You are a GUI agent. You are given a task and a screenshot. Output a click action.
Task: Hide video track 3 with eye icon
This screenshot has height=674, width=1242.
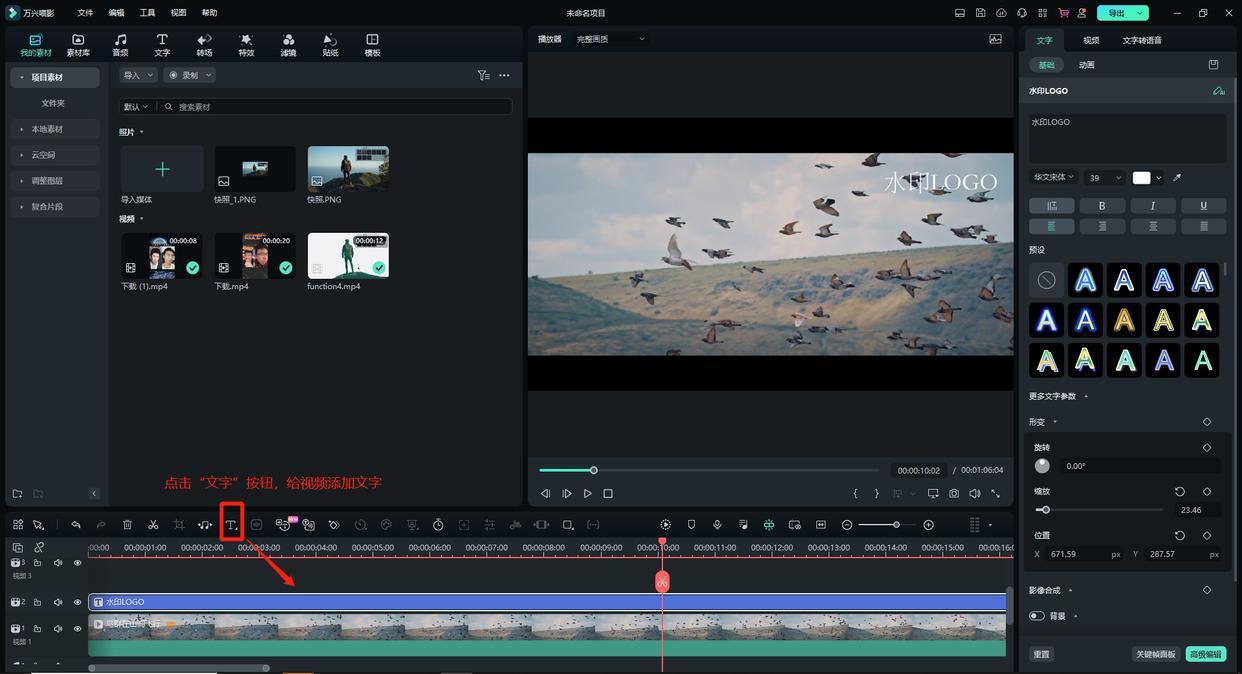pyautogui.click(x=77, y=563)
